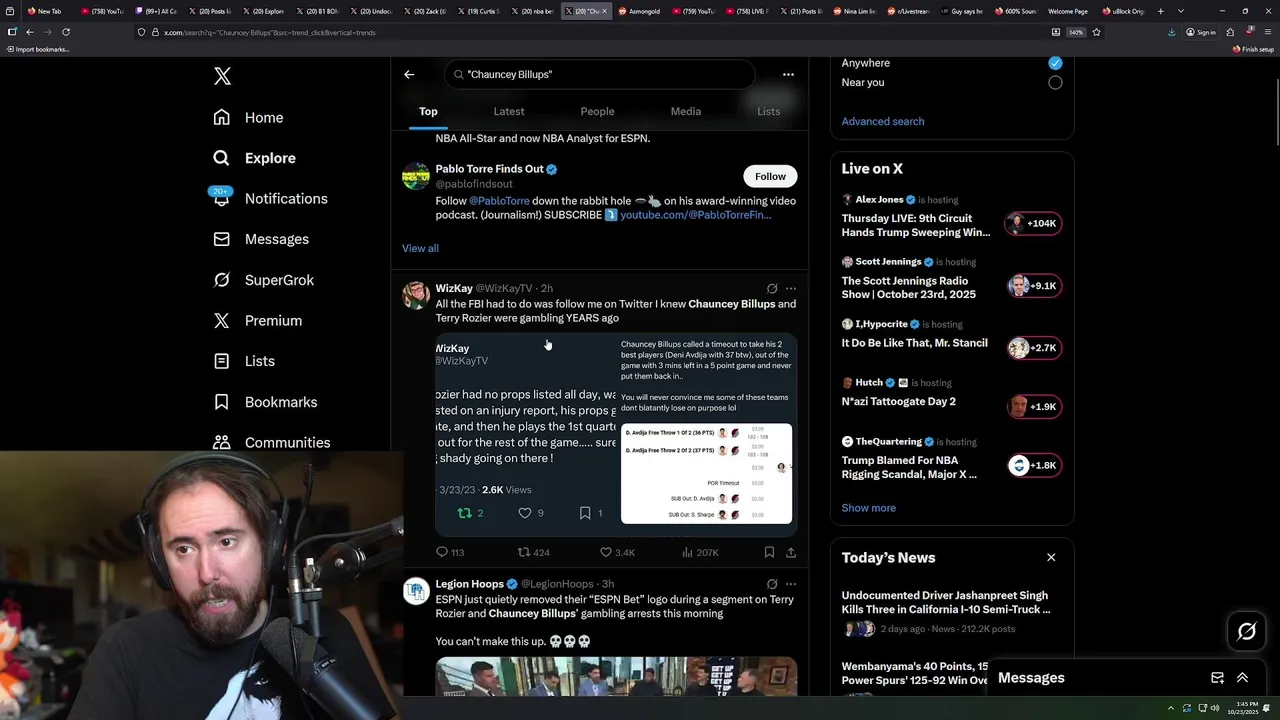Show more Live on X

[868, 508]
